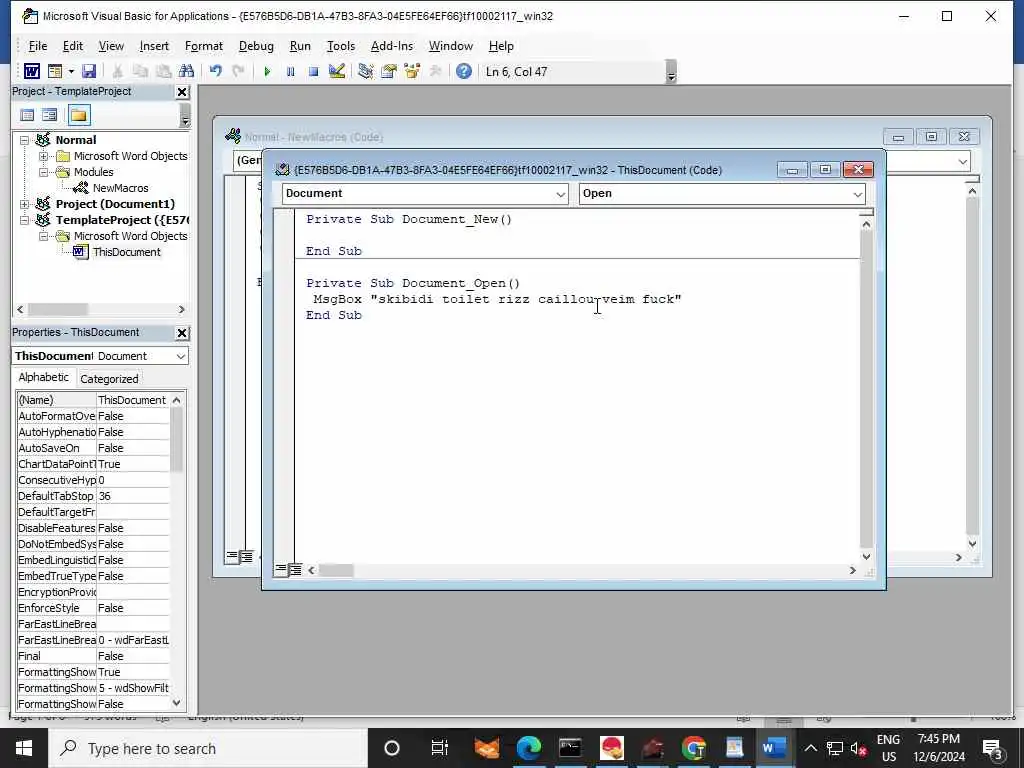This screenshot has height=768, width=1024.
Task: Click the MsgBox code line
Action: pyautogui.click(x=496, y=299)
